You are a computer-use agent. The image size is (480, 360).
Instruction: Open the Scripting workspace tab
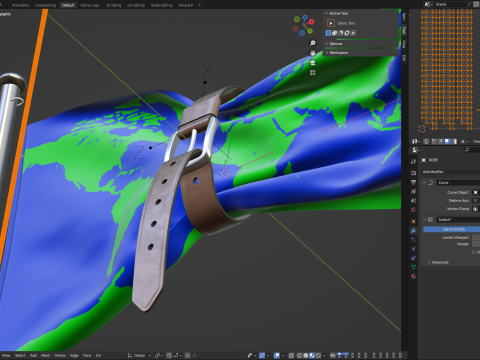point(114,5)
